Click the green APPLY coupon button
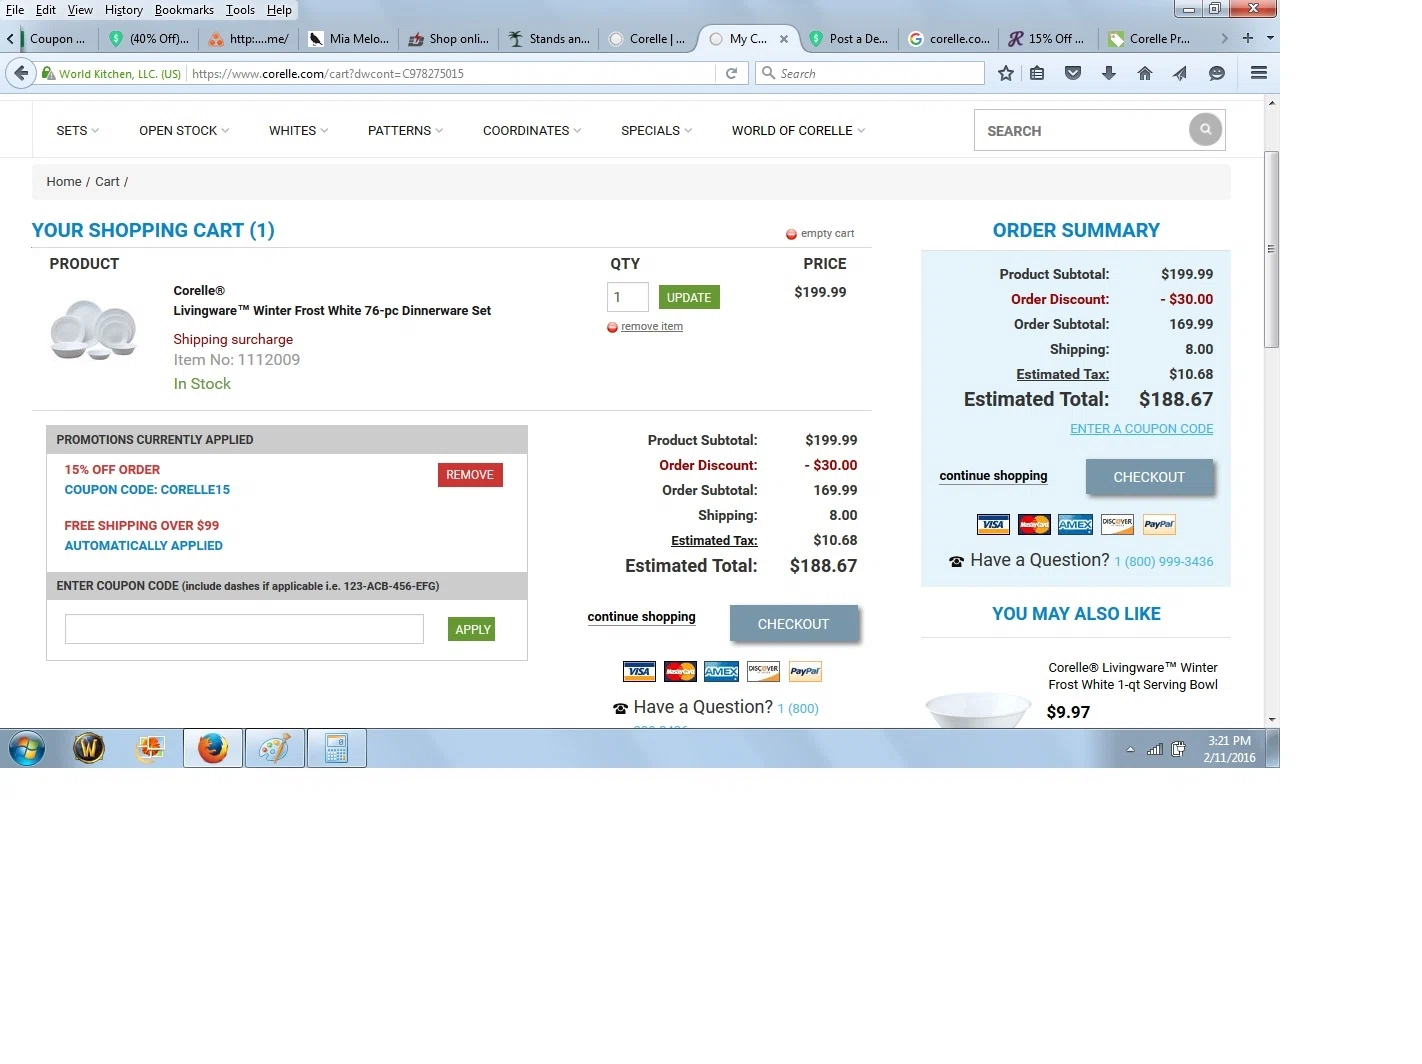The height and width of the screenshot is (1064, 1422). [472, 629]
